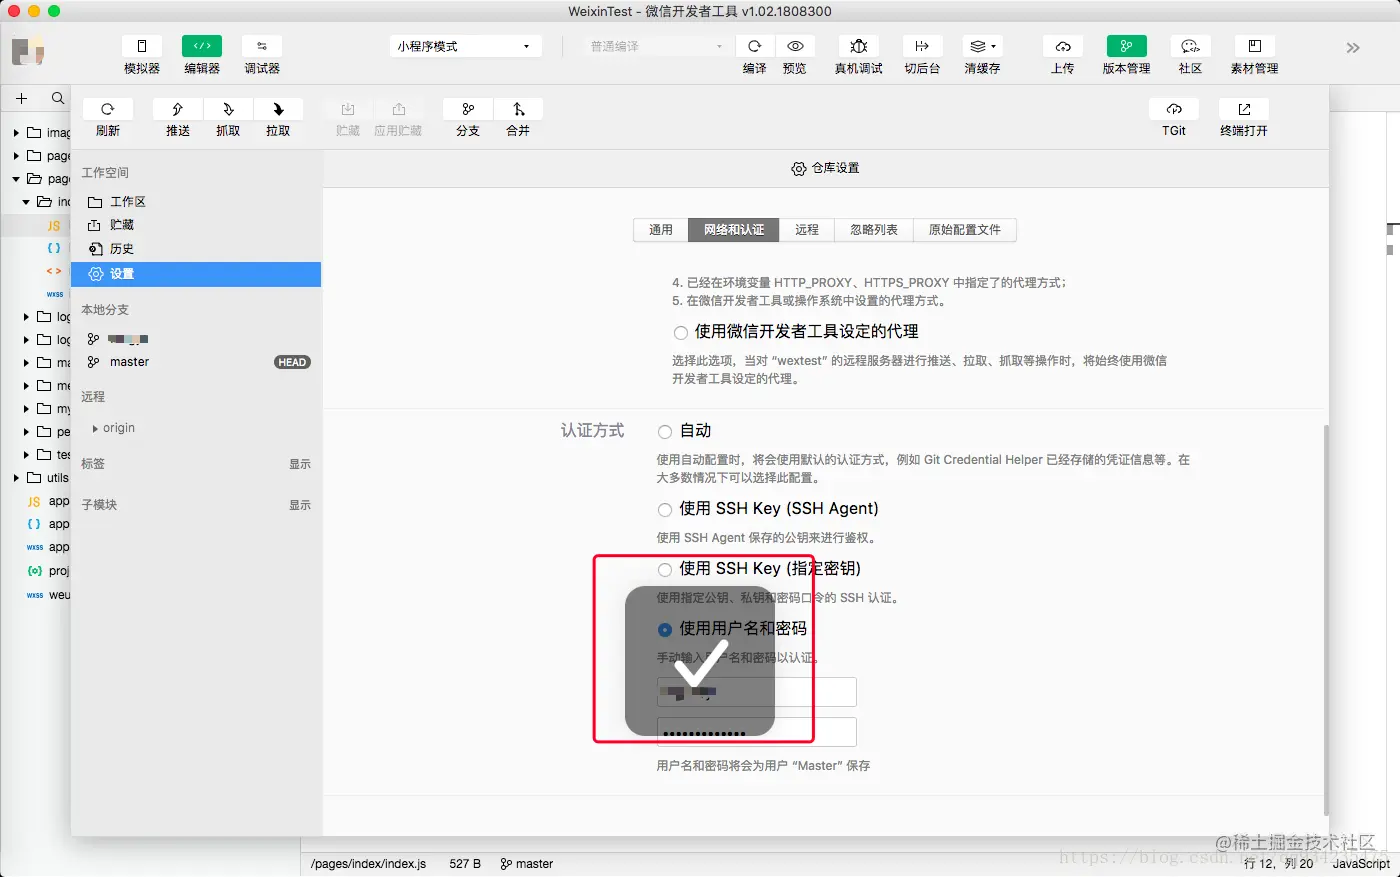The height and width of the screenshot is (877, 1400).
Task: Click the file search magnifier icon
Action: coord(58,98)
